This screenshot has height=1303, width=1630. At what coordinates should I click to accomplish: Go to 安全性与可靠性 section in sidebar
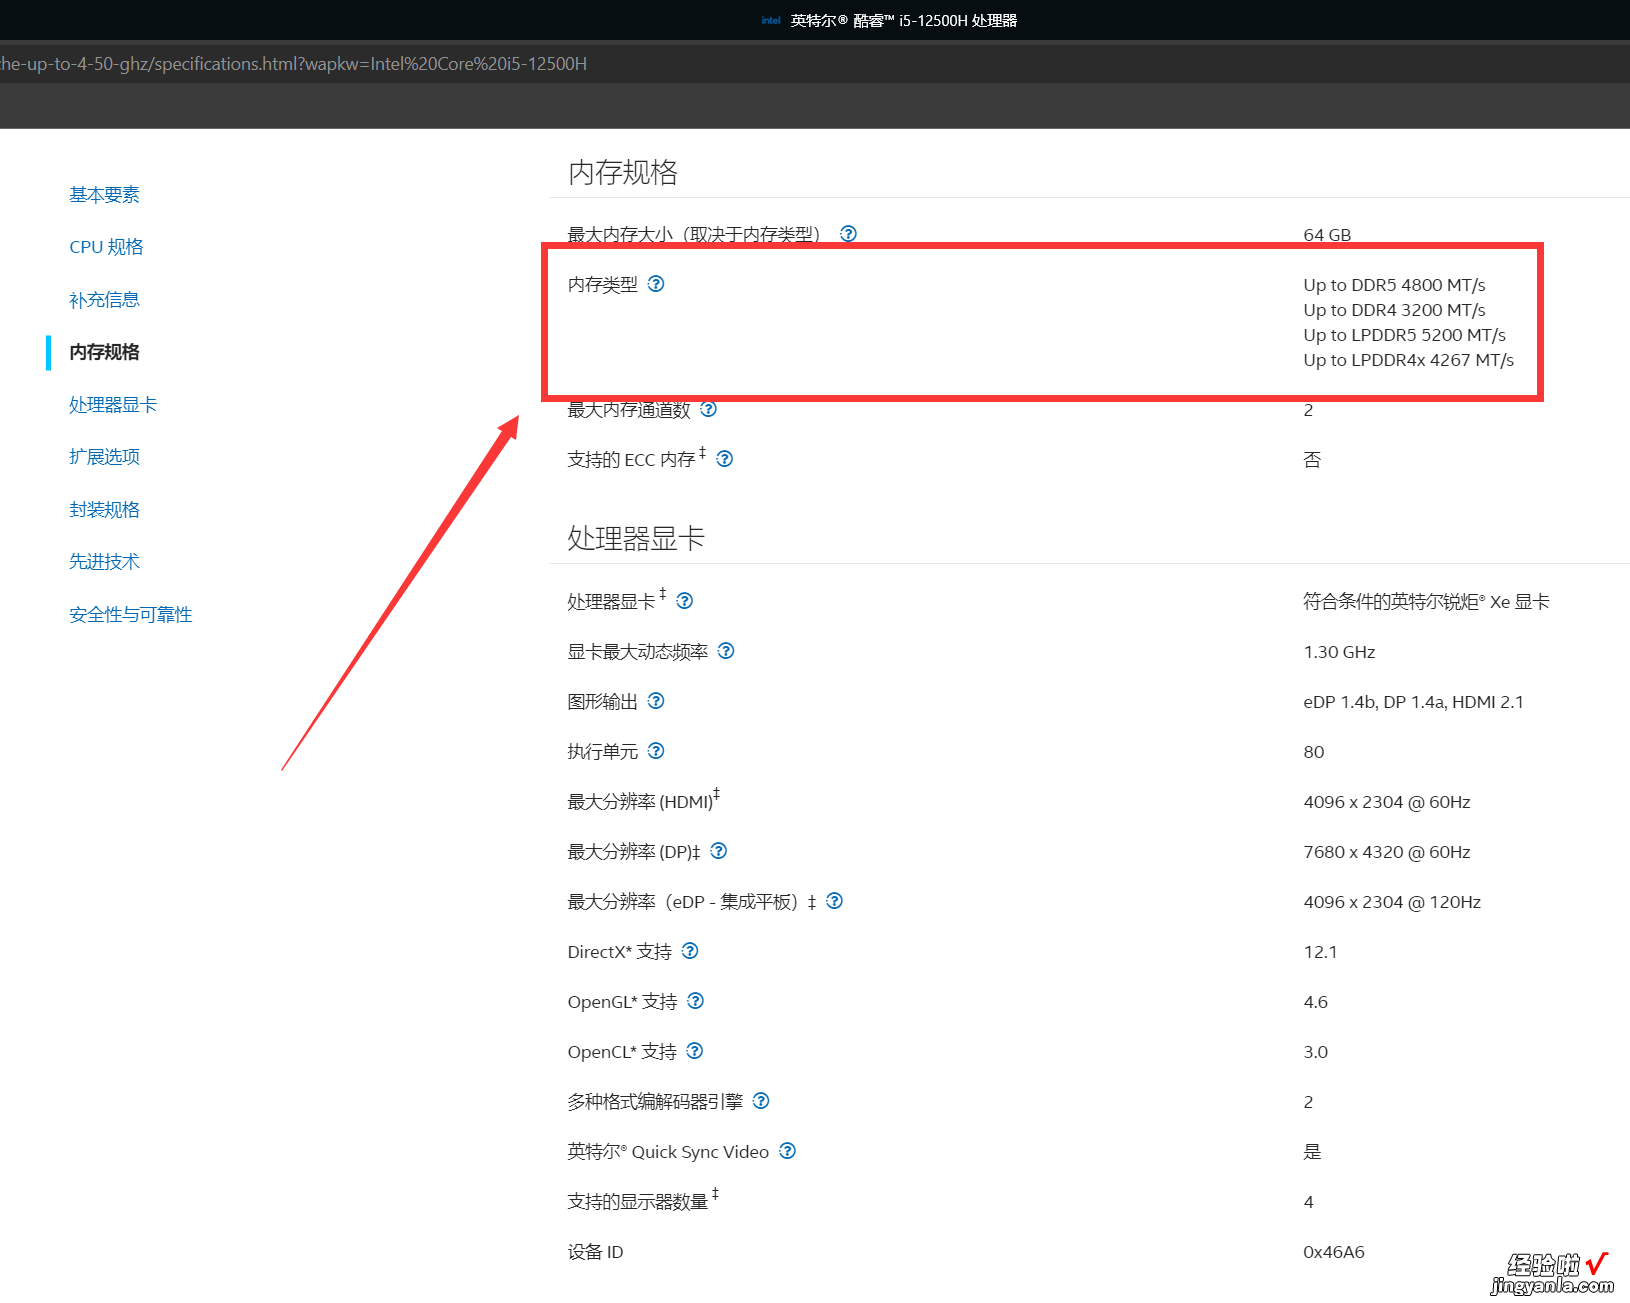point(130,614)
